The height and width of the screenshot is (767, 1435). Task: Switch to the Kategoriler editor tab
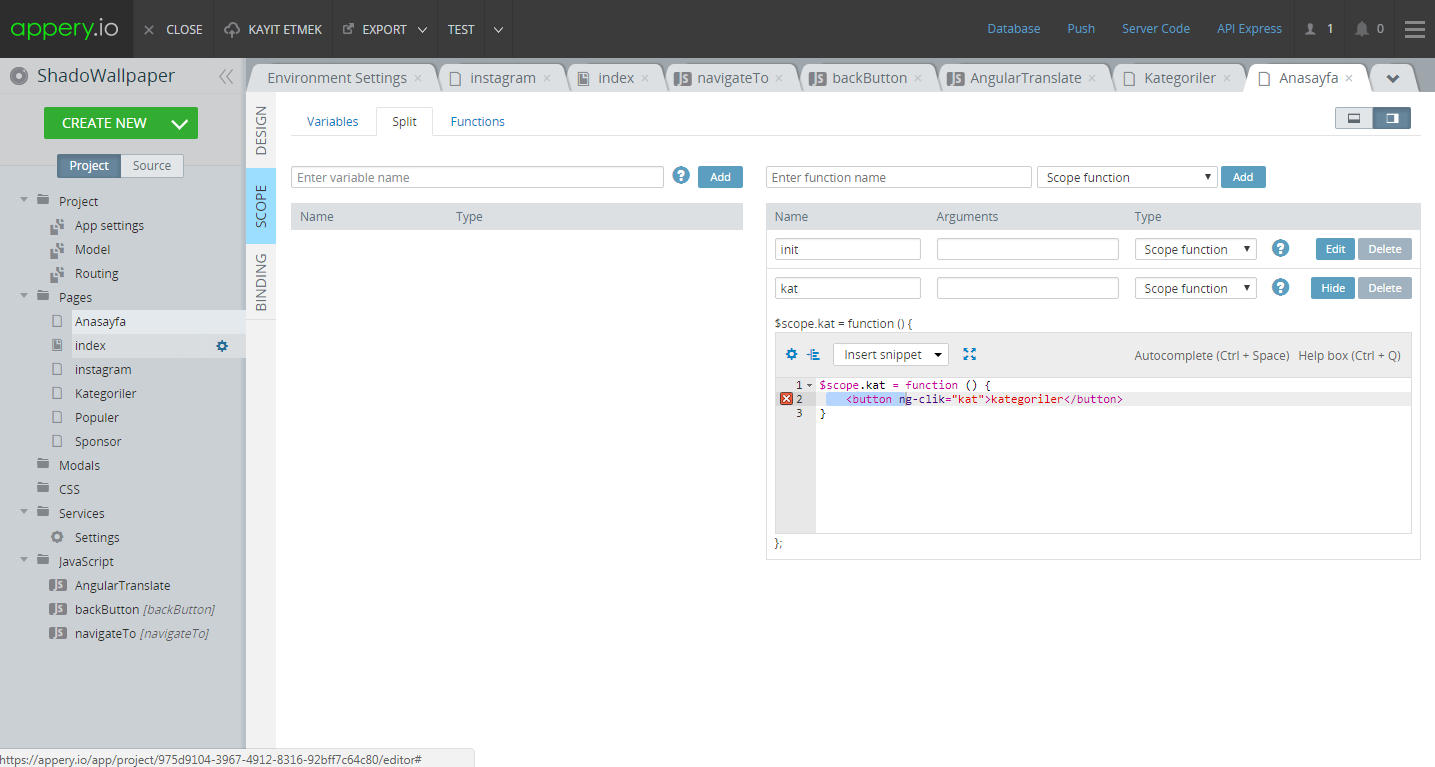1180,78
